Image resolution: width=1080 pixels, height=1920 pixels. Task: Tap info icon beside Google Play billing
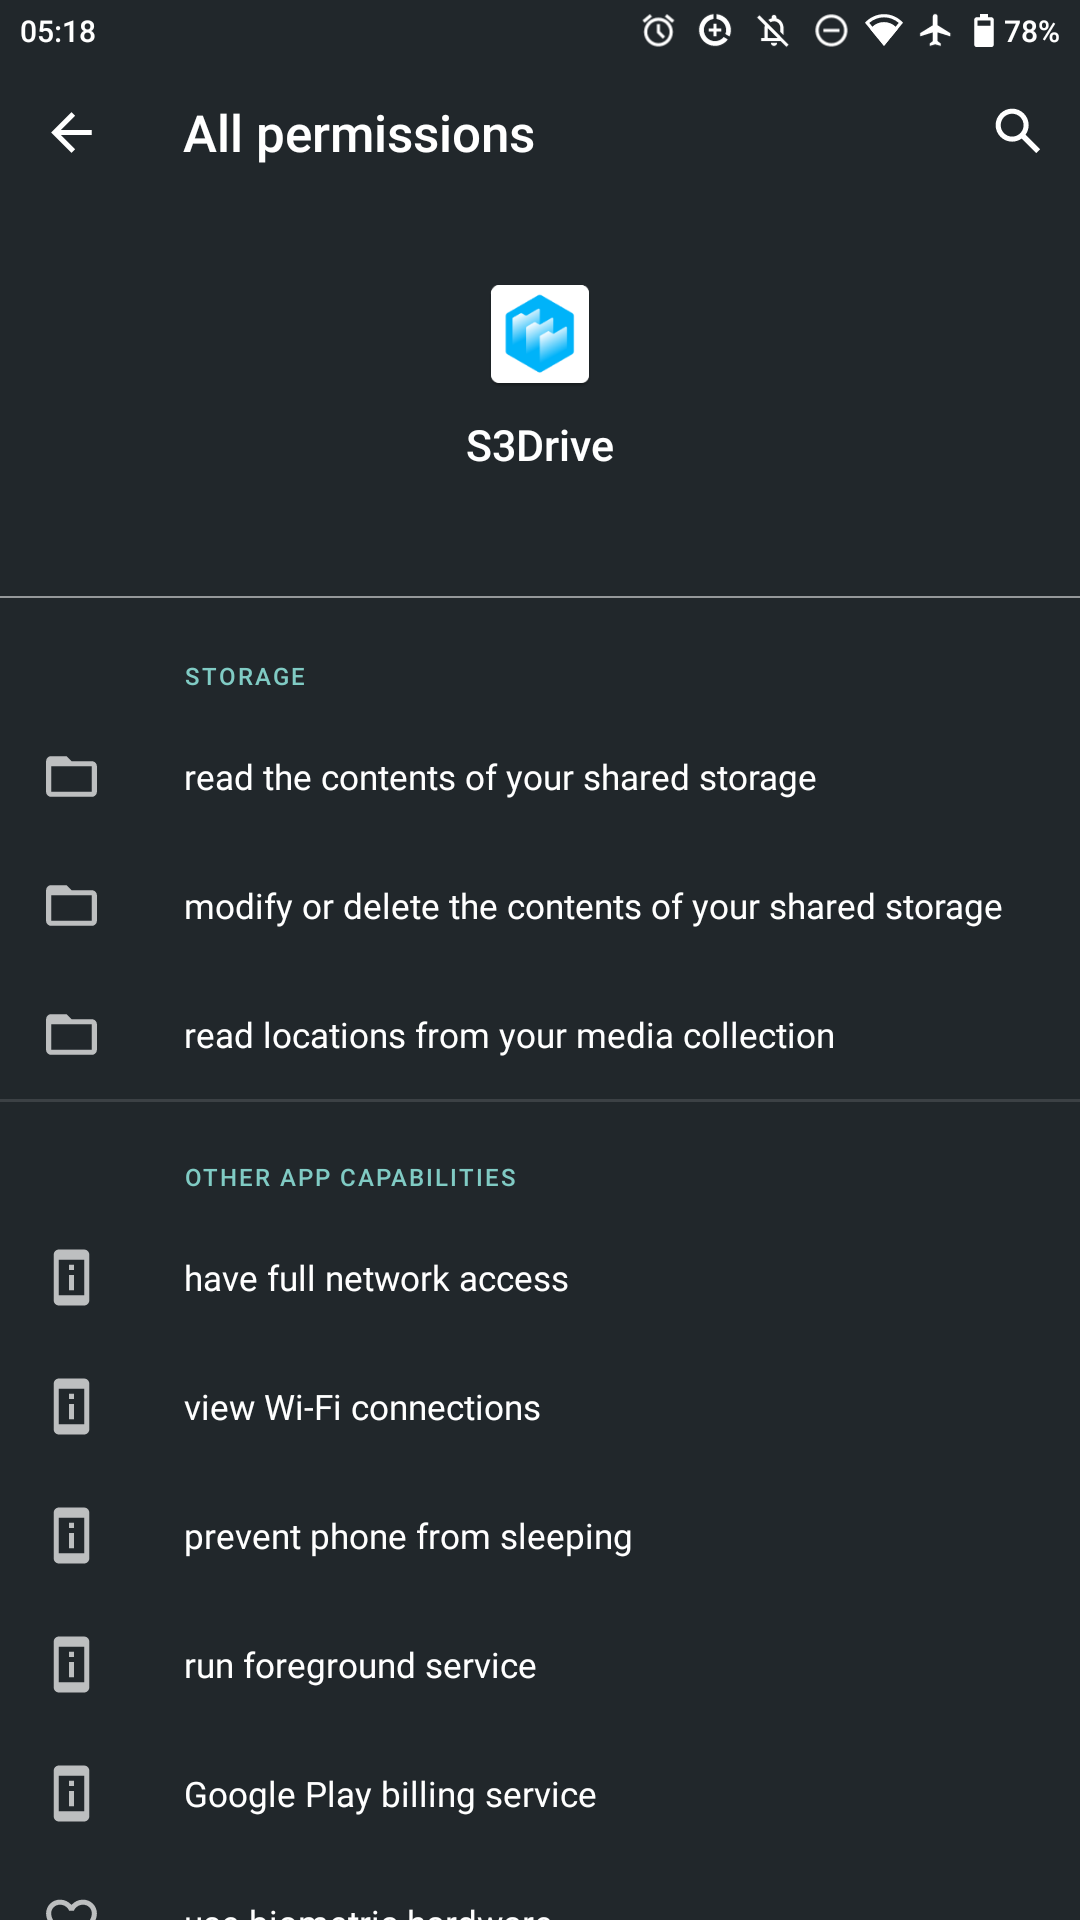pyautogui.click(x=71, y=1794)
